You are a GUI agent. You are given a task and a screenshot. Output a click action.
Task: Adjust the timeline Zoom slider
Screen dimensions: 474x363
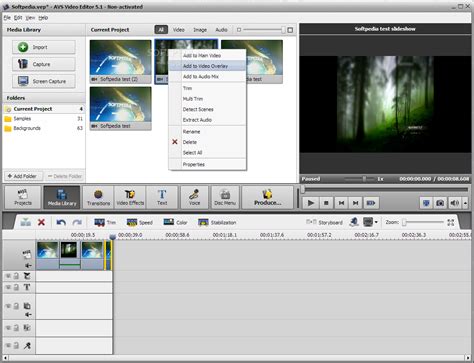coord(423,222)
